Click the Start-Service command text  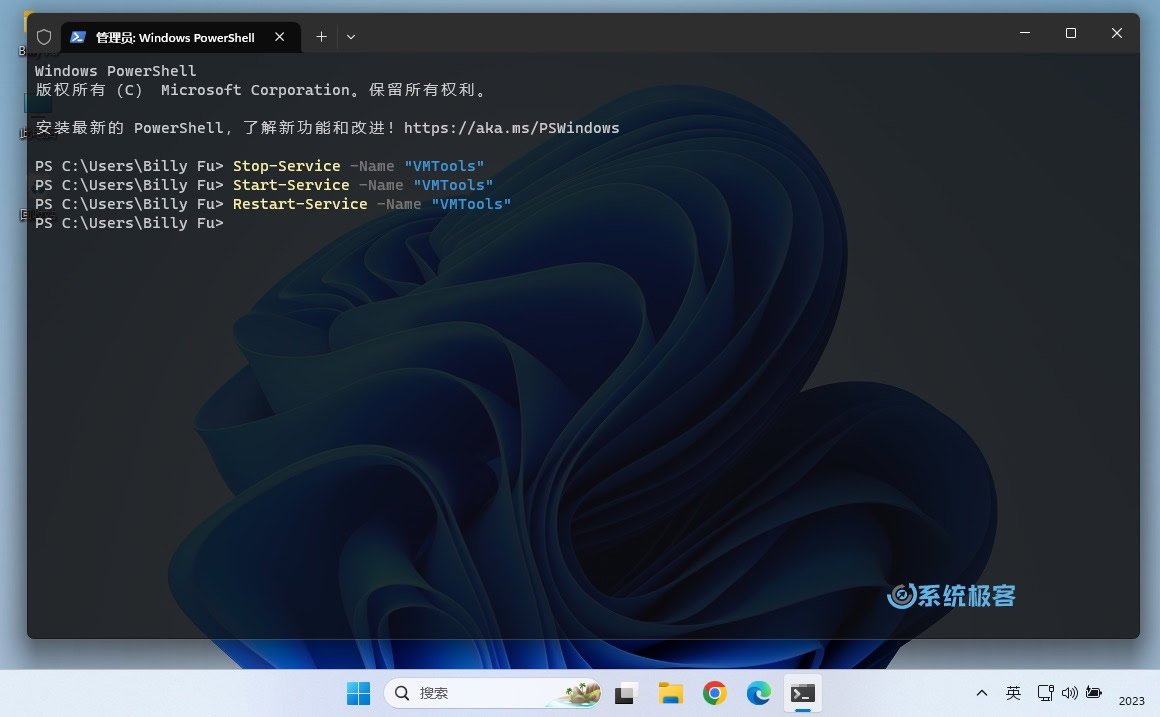[x=291, y=185]
